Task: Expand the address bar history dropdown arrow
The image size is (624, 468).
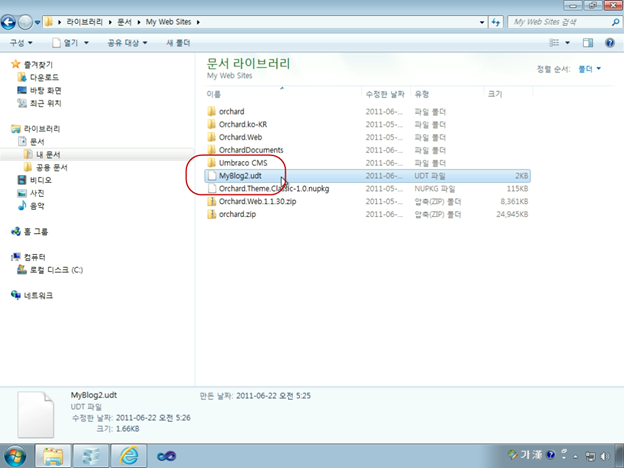Action: pyautogui.click(x=482, y=22)
